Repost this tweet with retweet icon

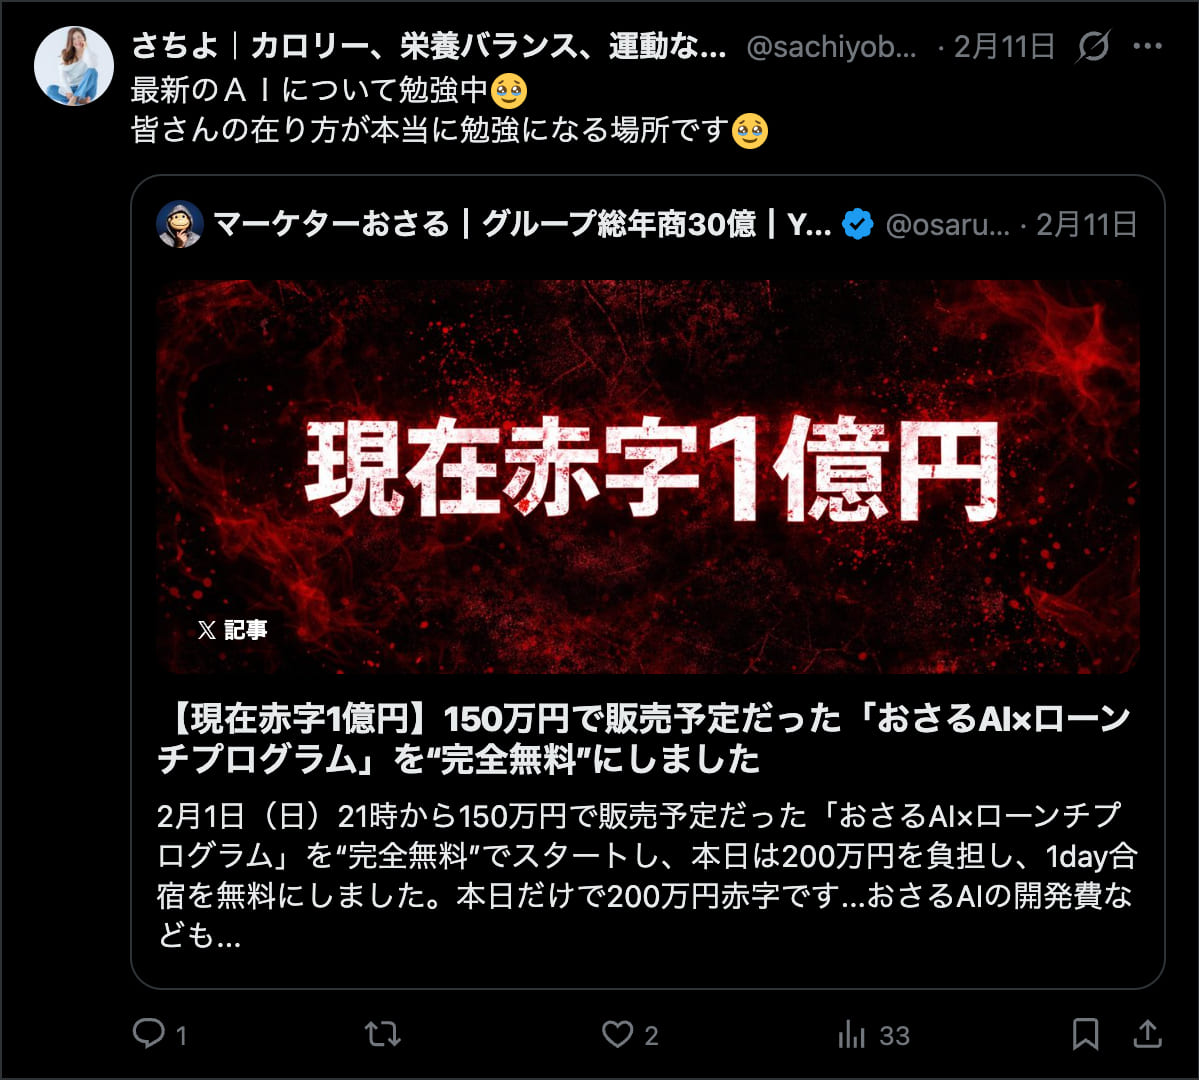coord(382,1034)
